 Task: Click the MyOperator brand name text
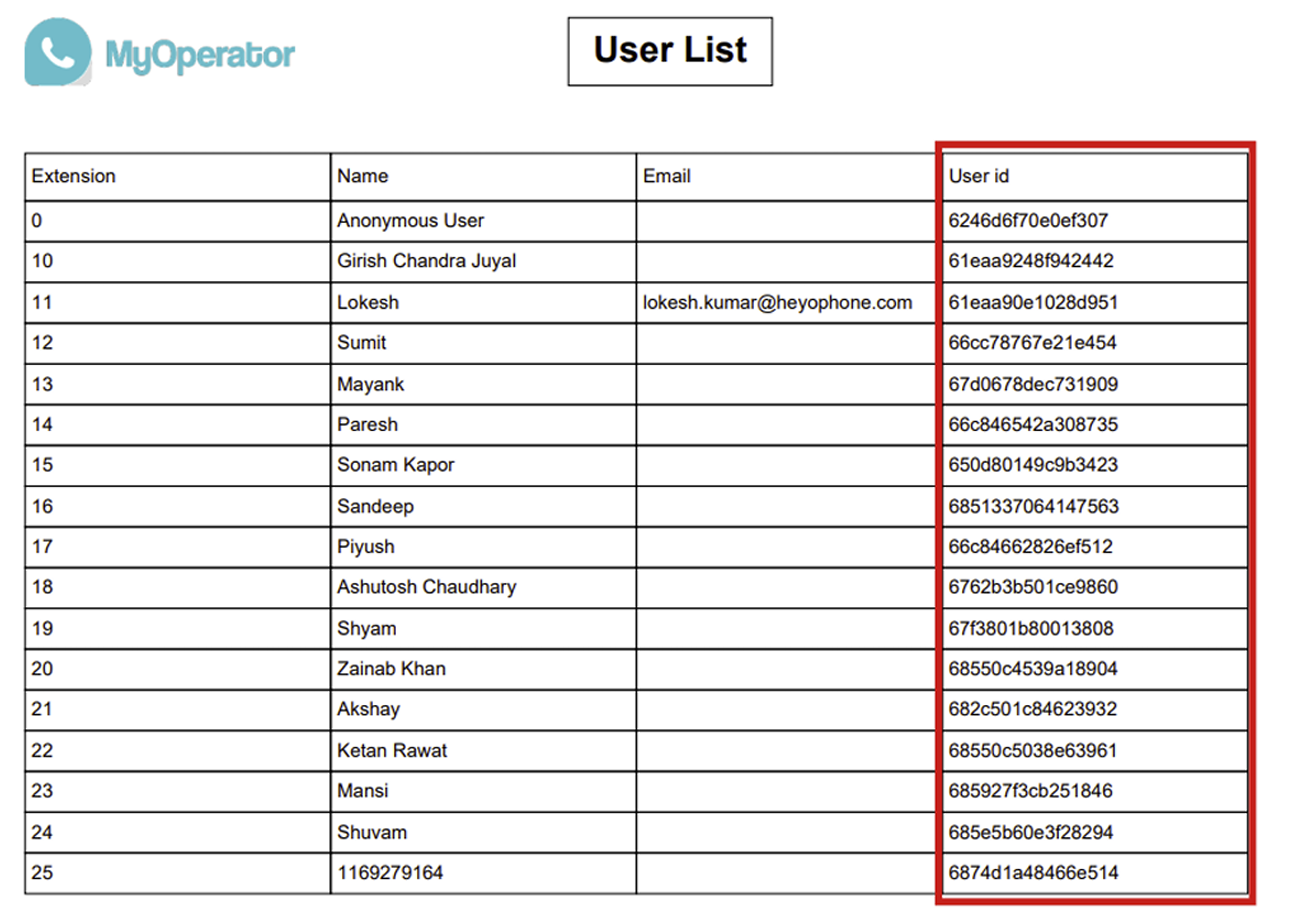click(x=198, y=53)
